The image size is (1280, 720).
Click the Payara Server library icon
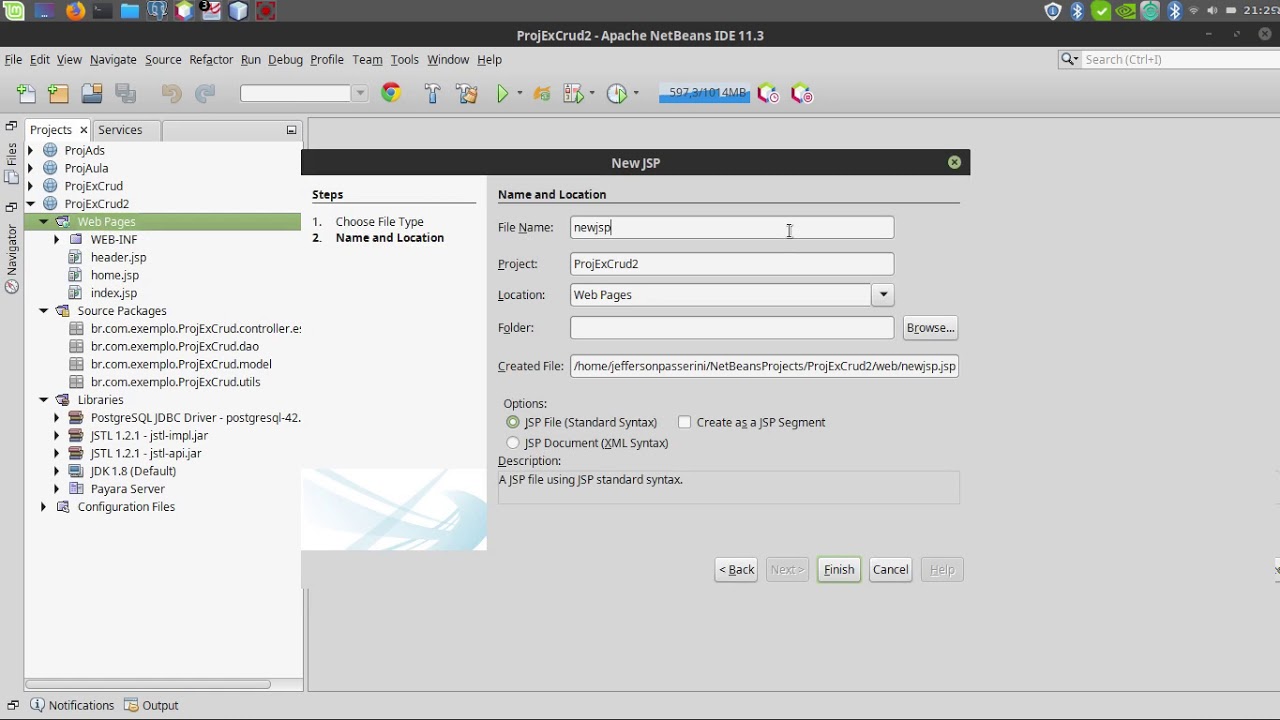(76, 489)
